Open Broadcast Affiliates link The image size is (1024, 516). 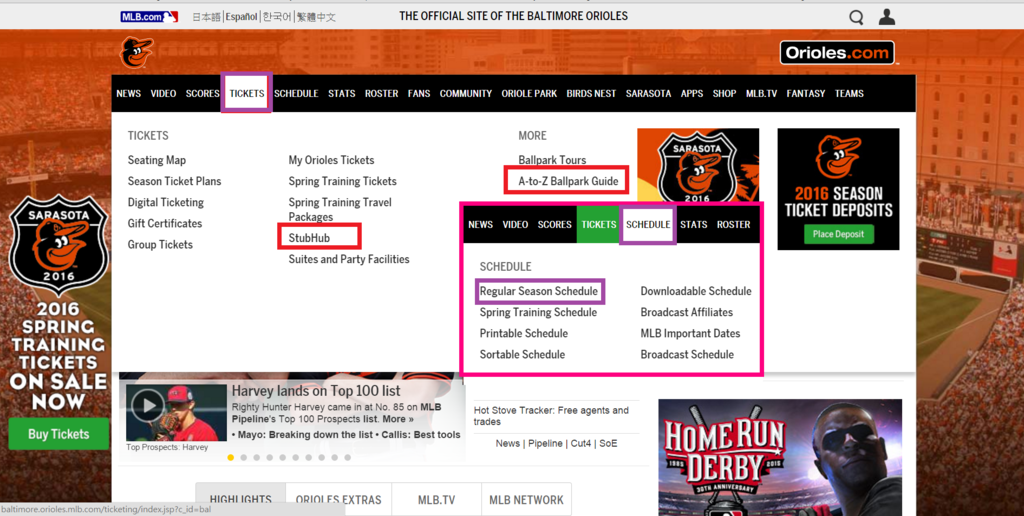[686, 312]
